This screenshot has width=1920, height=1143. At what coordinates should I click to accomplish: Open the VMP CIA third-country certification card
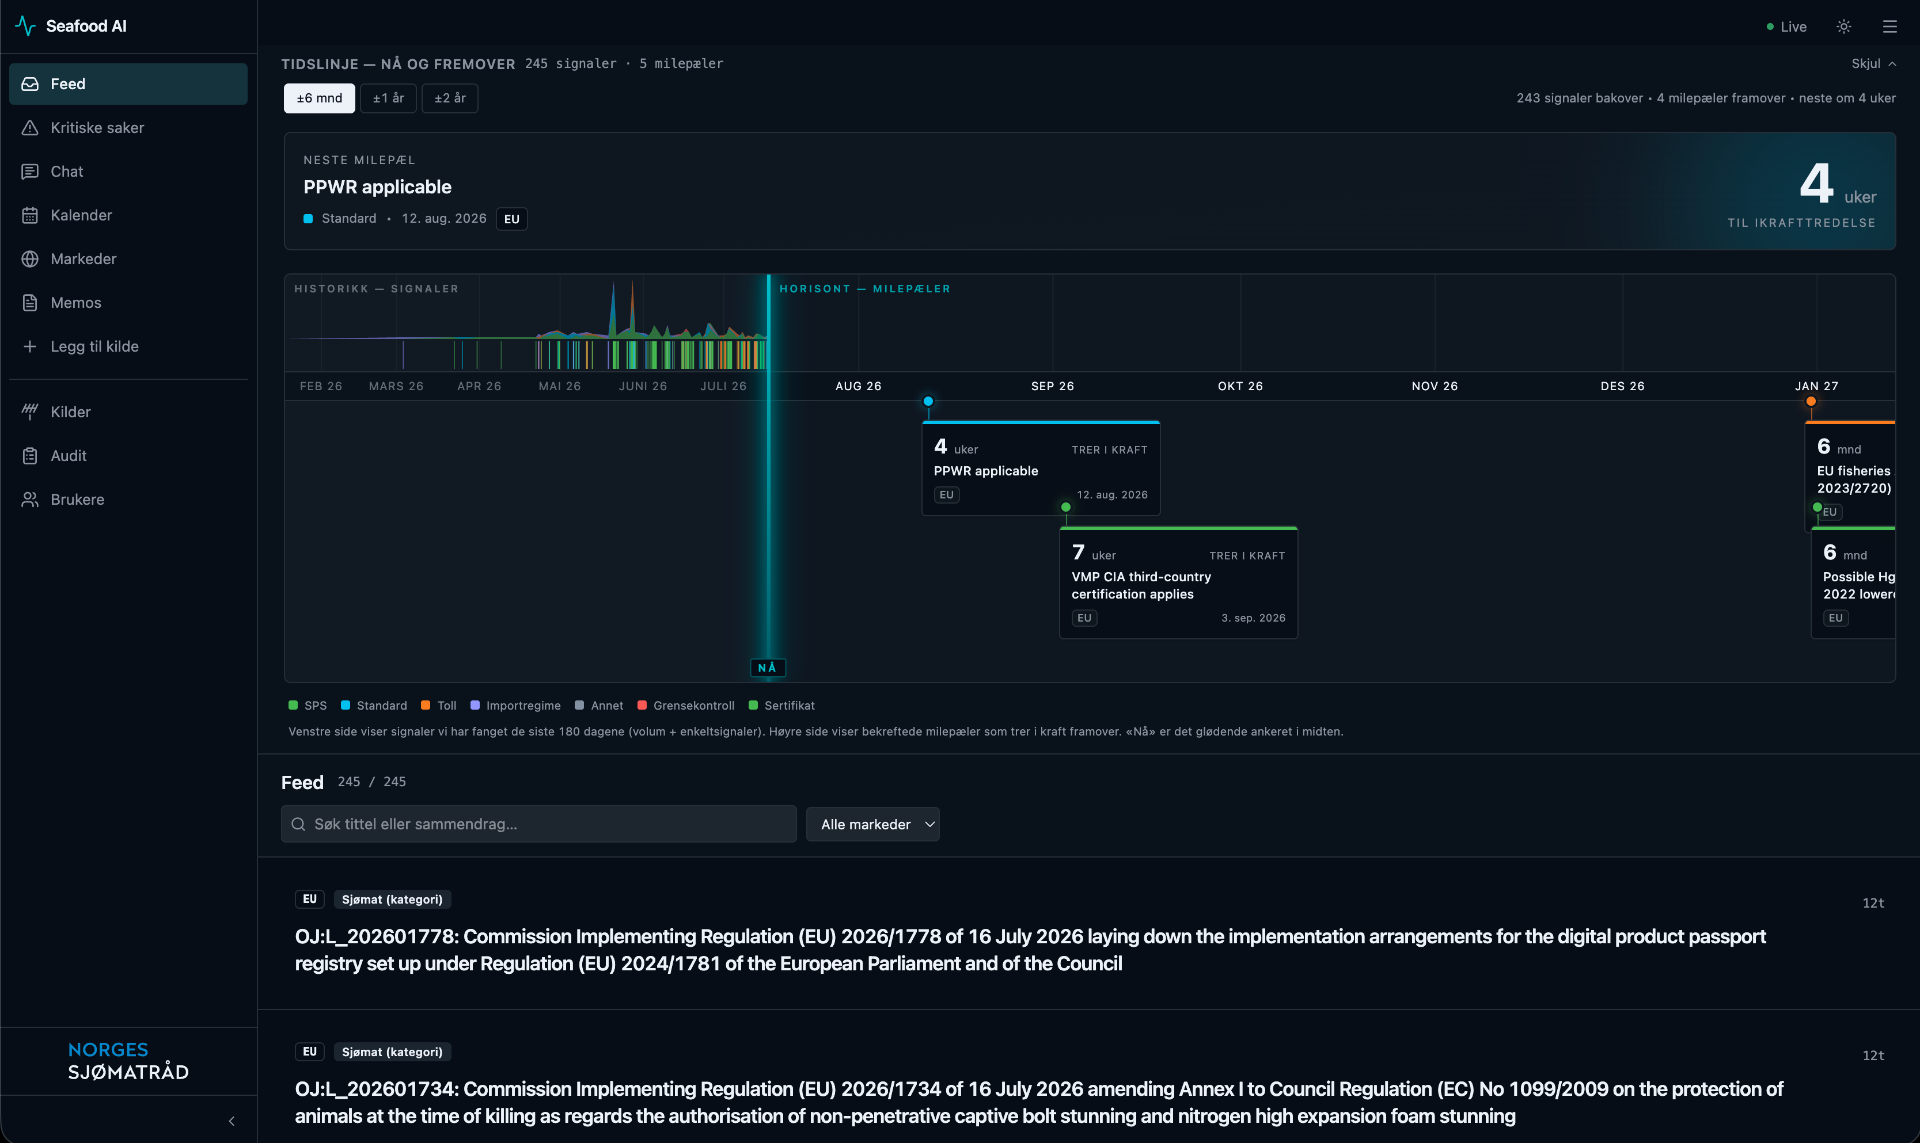pyautogui.click(x=1178, y=584)
